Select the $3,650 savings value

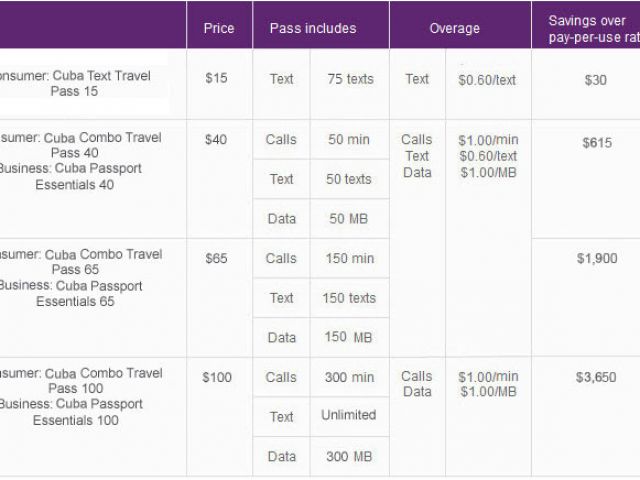point(599,377)
